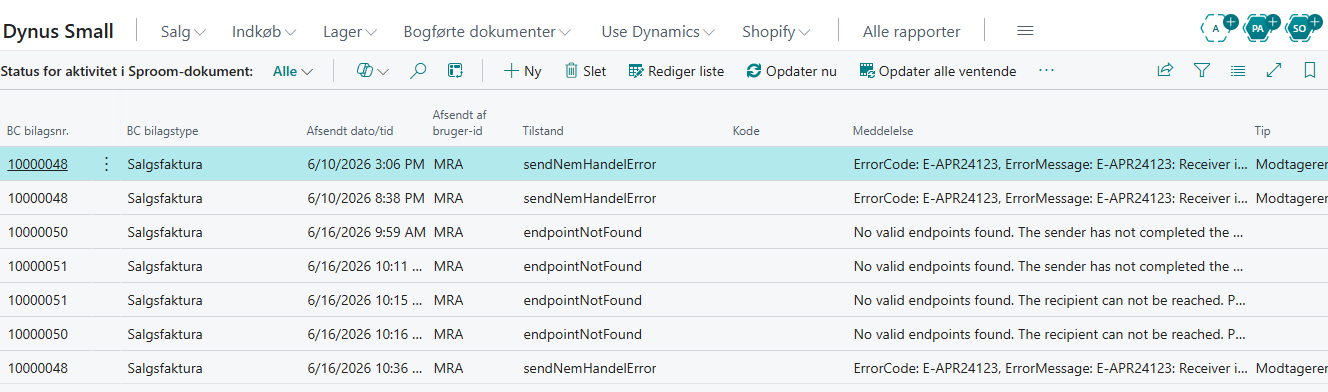The height and width of the screenshot is (392, 1328).
Task: Click the Tip column header
Action: 1262,131
